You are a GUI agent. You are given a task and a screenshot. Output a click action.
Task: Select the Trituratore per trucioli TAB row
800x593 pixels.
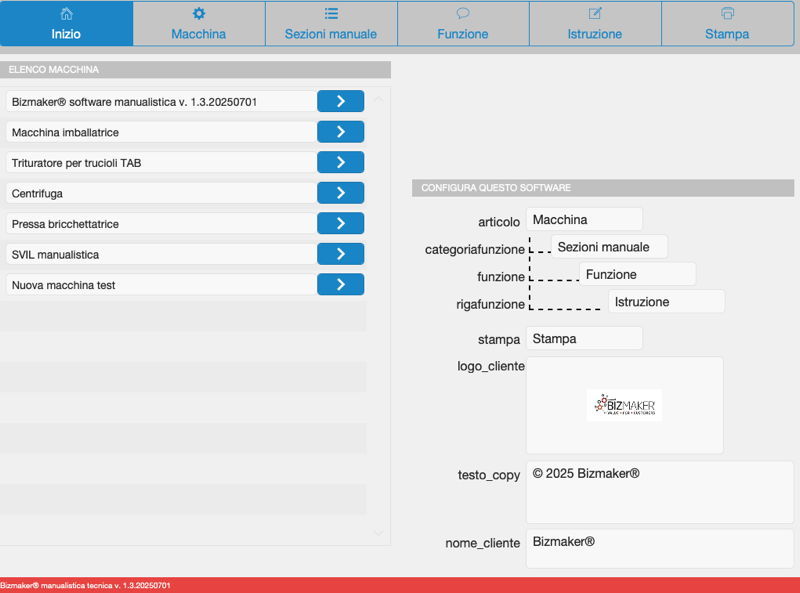[161, 163]
